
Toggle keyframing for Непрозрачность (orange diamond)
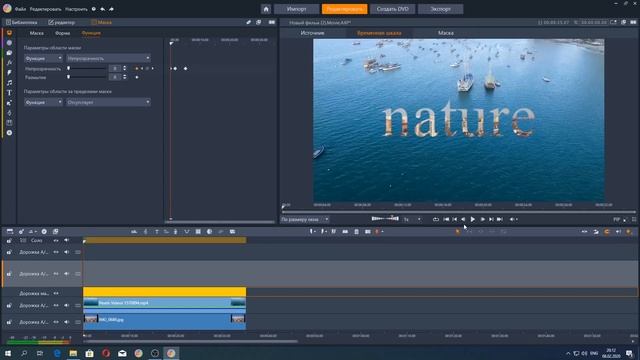coord(137,69)
